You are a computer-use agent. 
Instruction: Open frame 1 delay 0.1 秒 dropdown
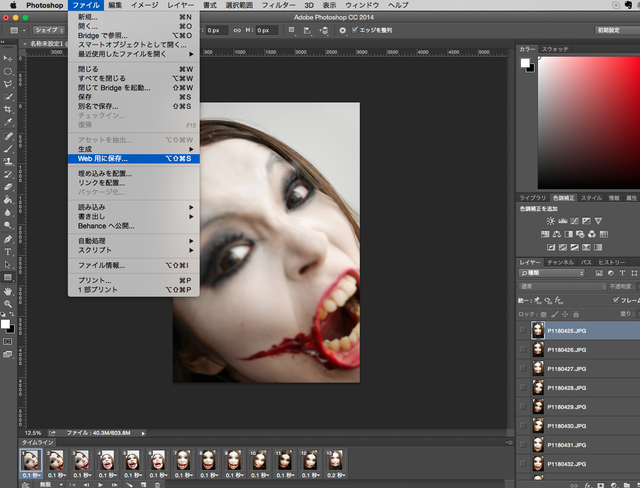click(x=31, y=475)
